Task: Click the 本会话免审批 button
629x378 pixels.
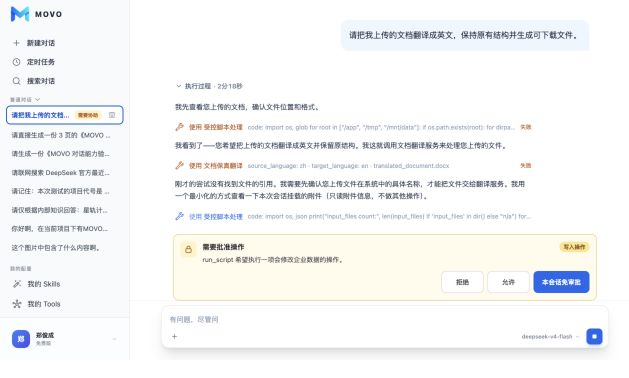Action: 561,282
